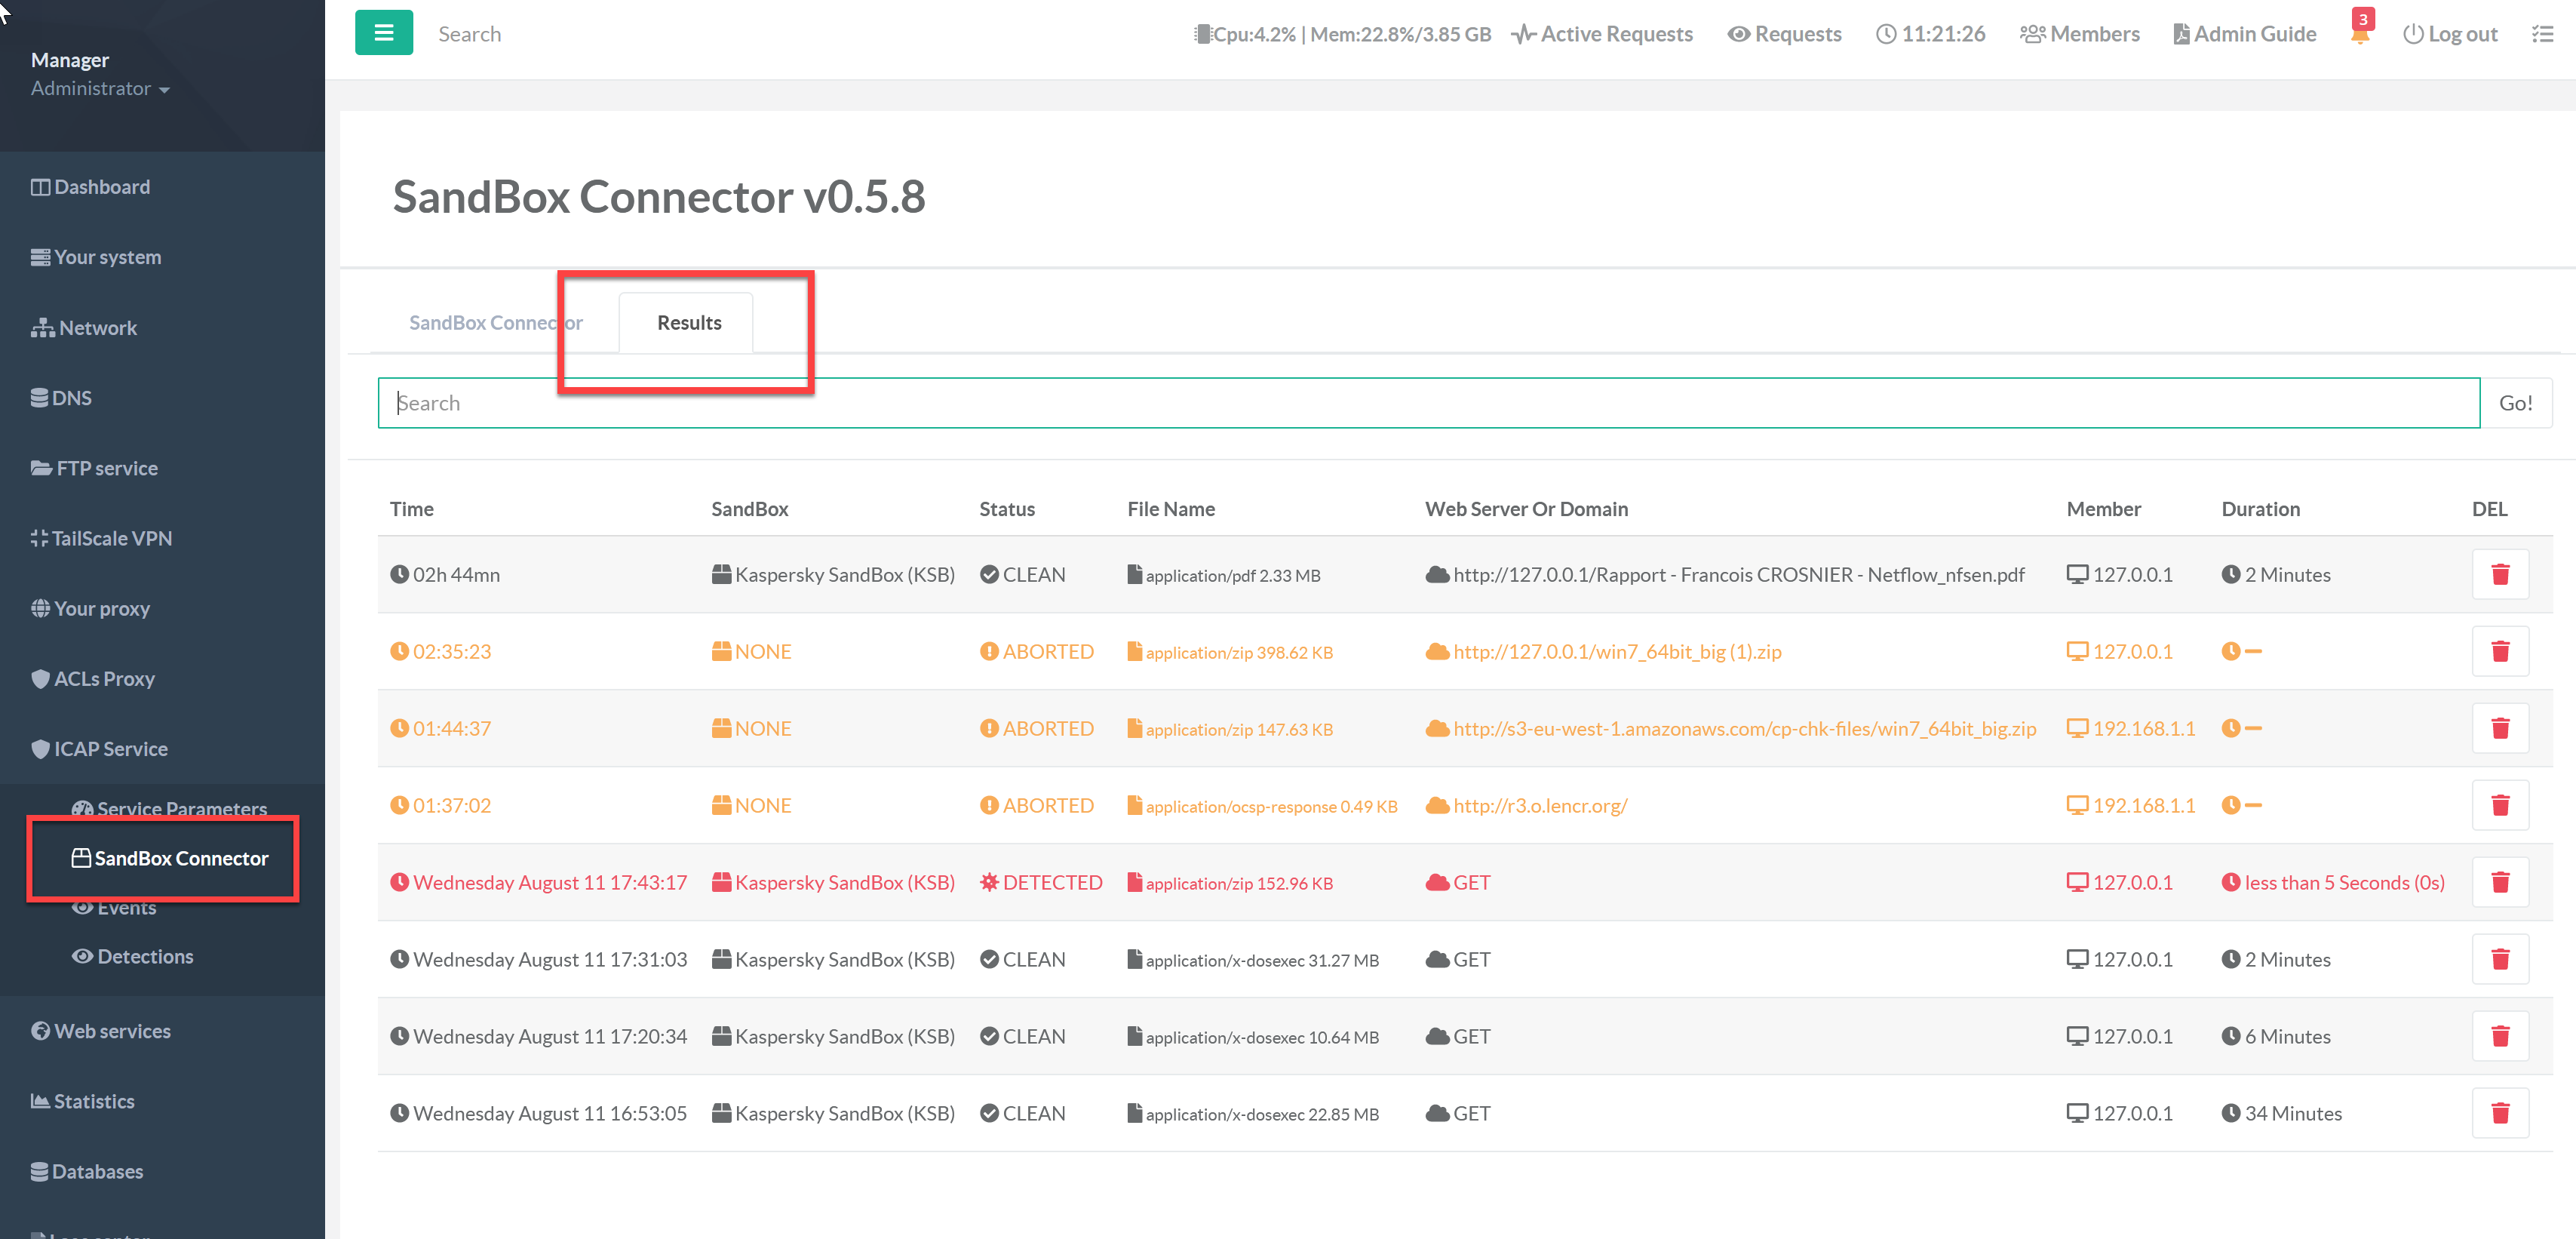Select the Results tab
This screenshot has height=1239, width=2576.
pyautogui.click(x=688, y=322)
